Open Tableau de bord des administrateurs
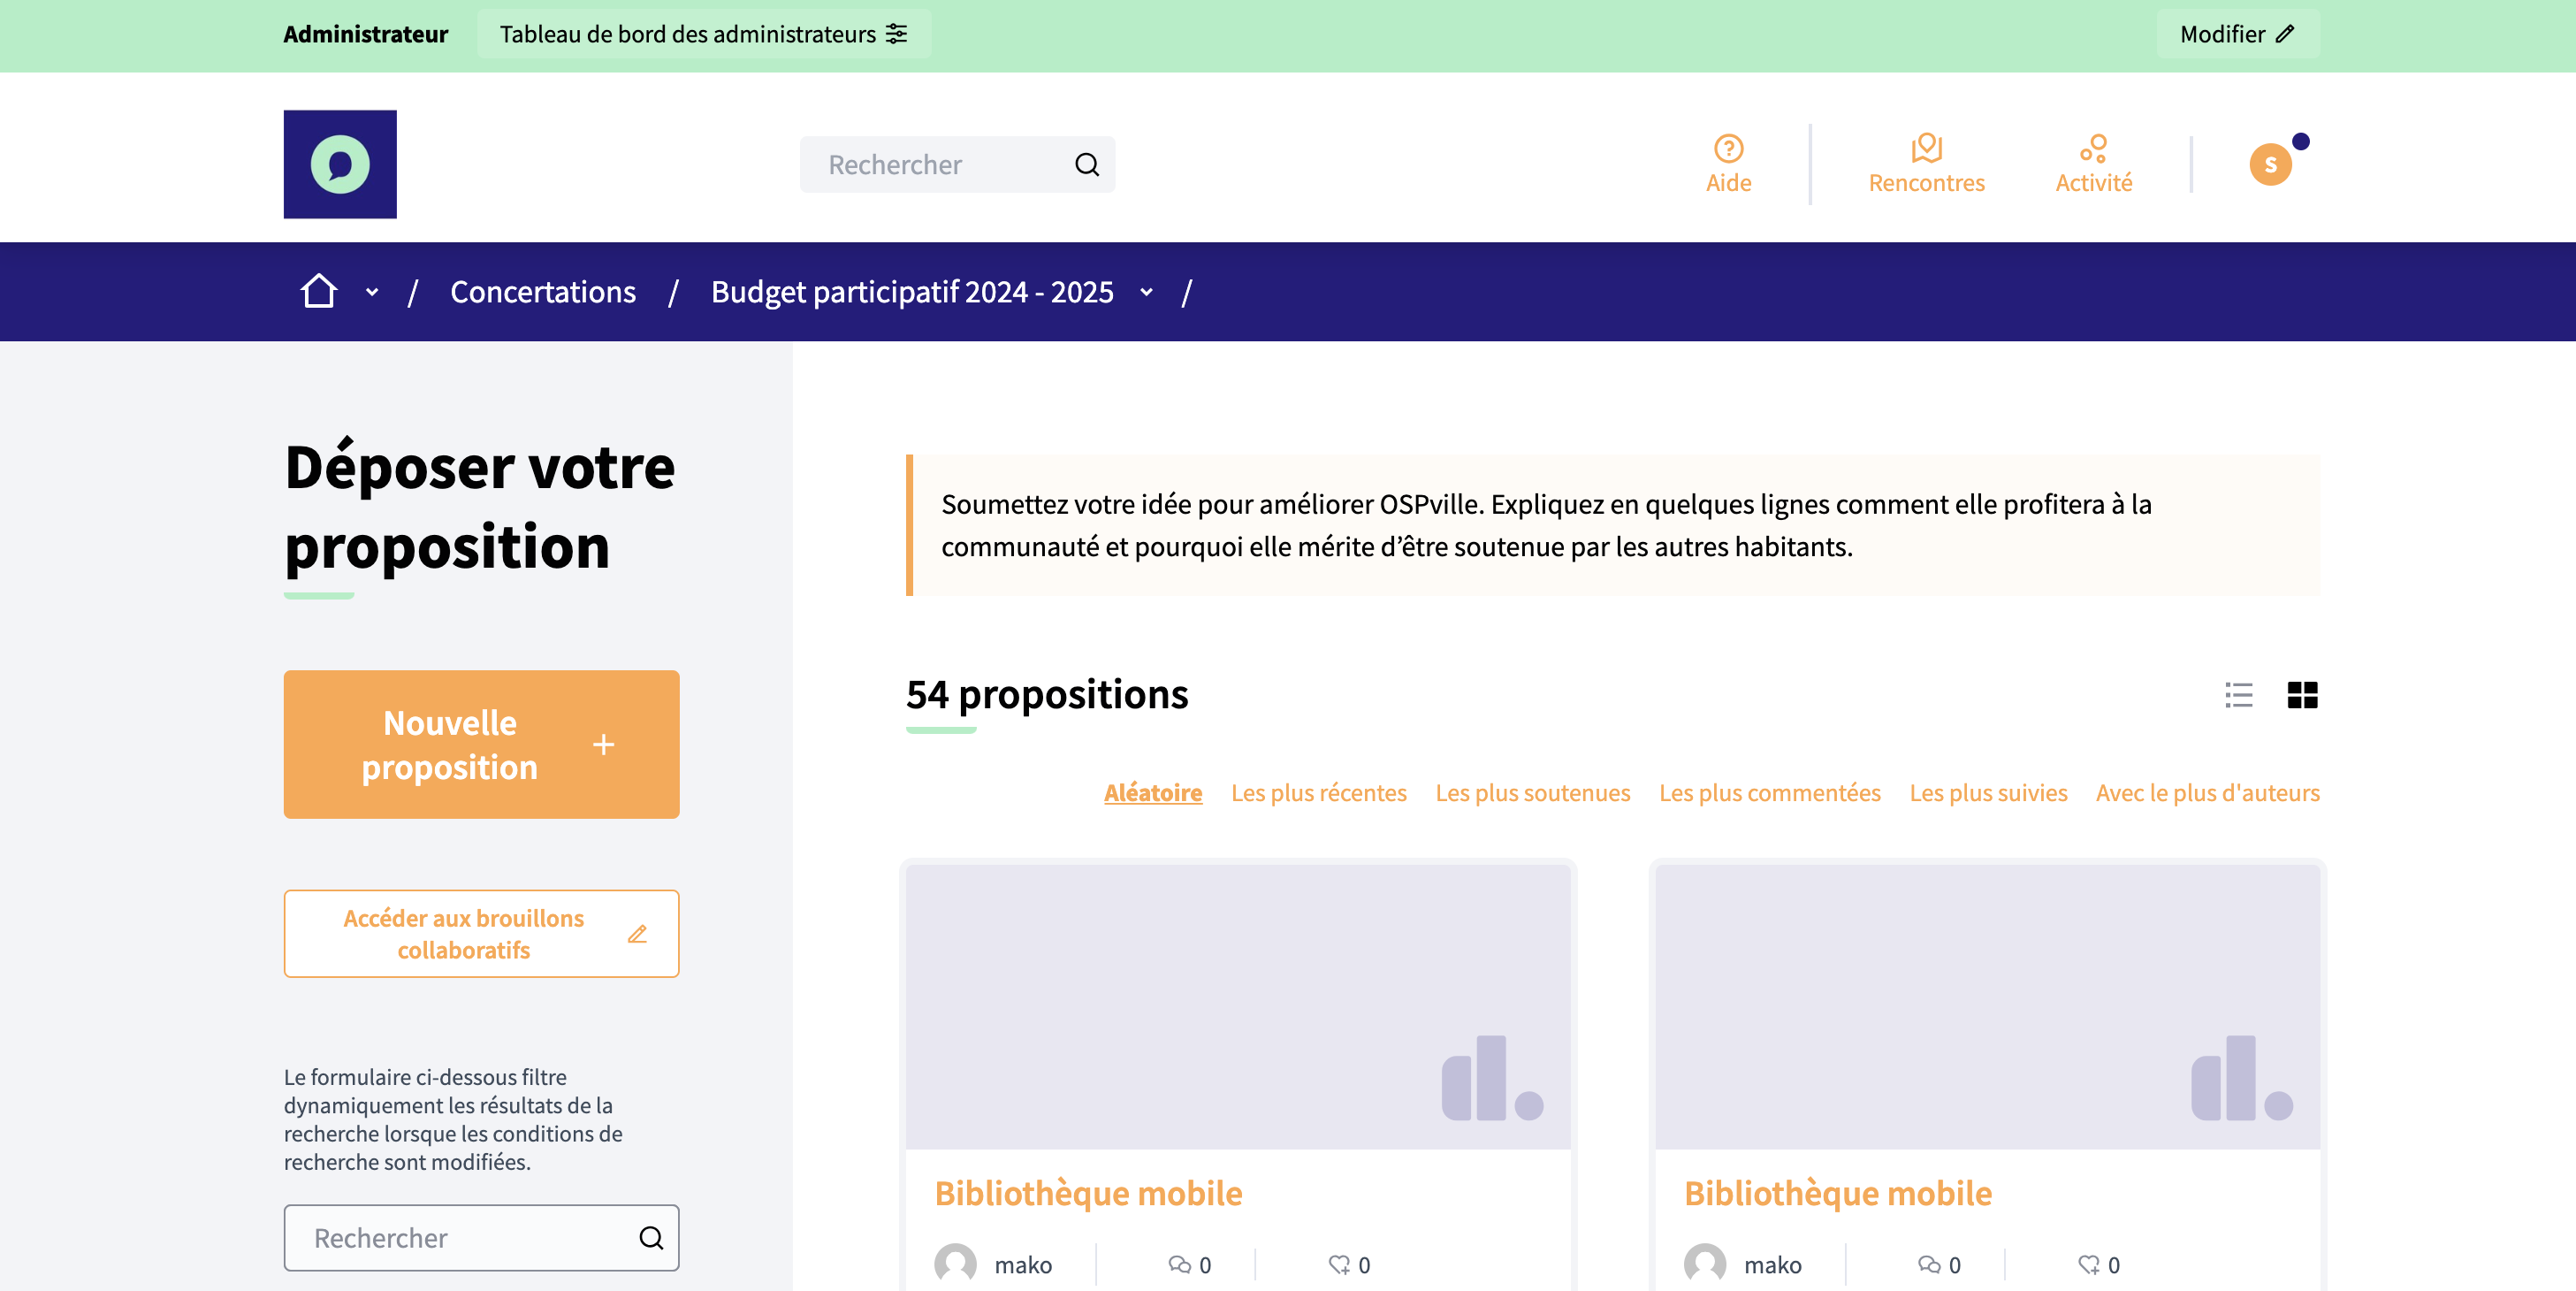The height and width of the screenshot is (1291, 2576). [x=703, y=34]
